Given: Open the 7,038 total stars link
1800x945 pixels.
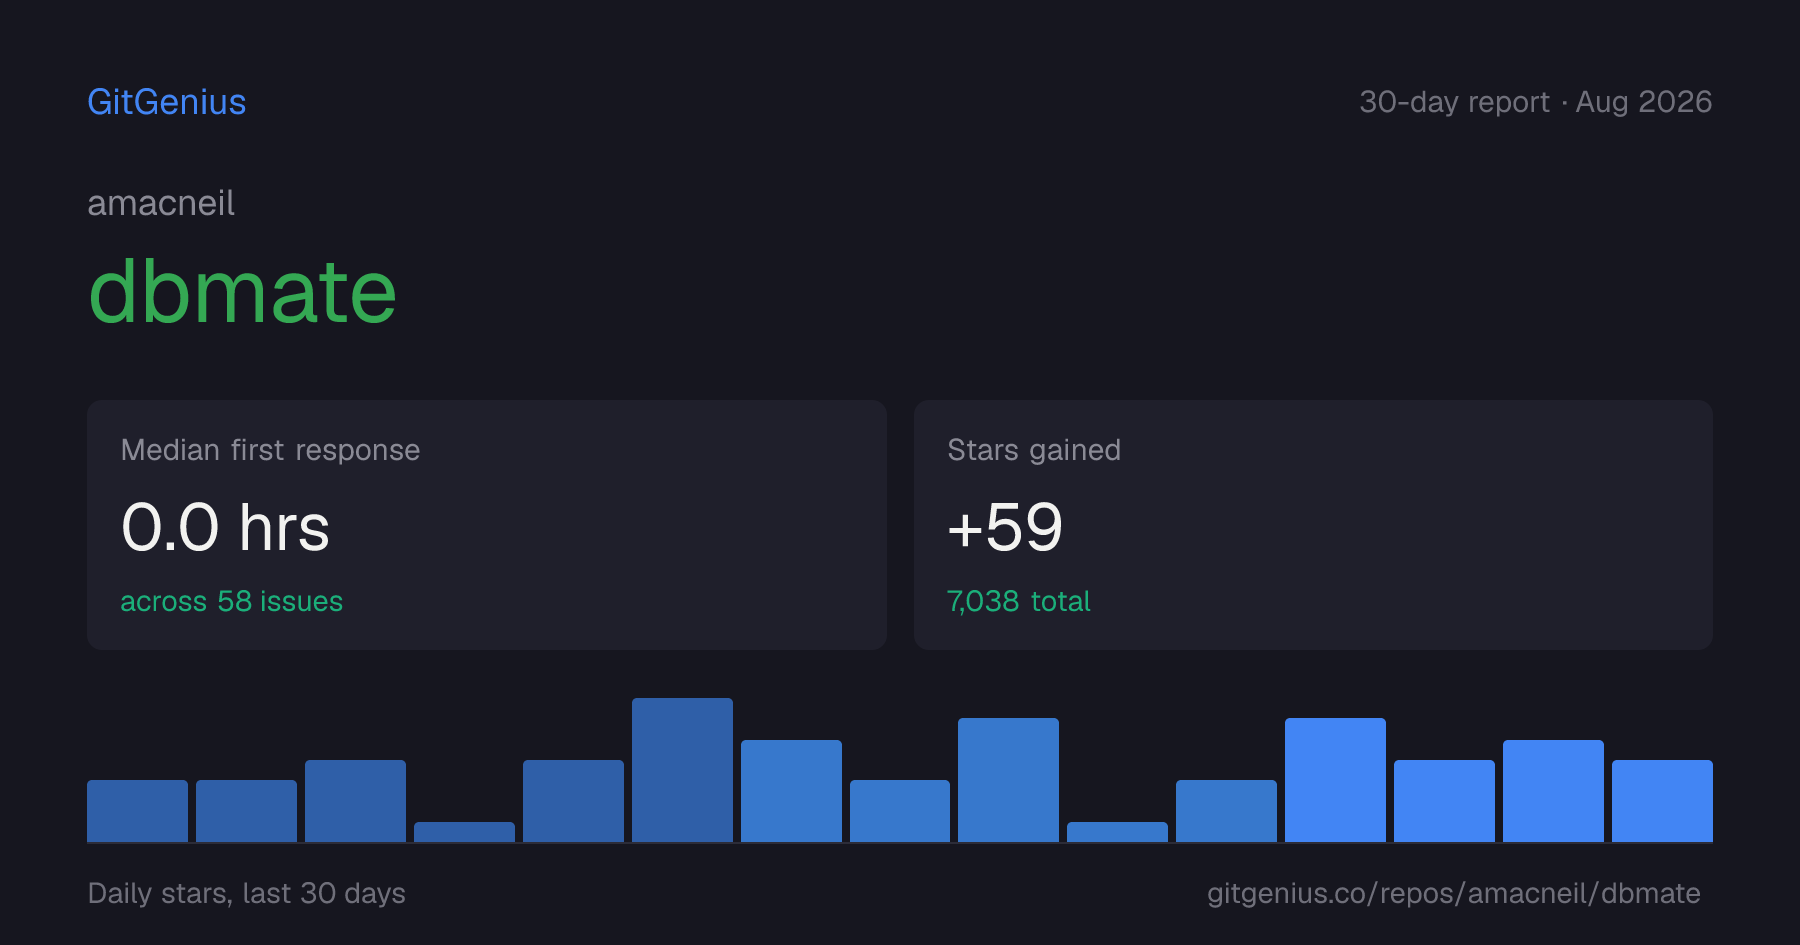Looking at the screenshot, I should pyautogui.click(x=1018, y=601).
